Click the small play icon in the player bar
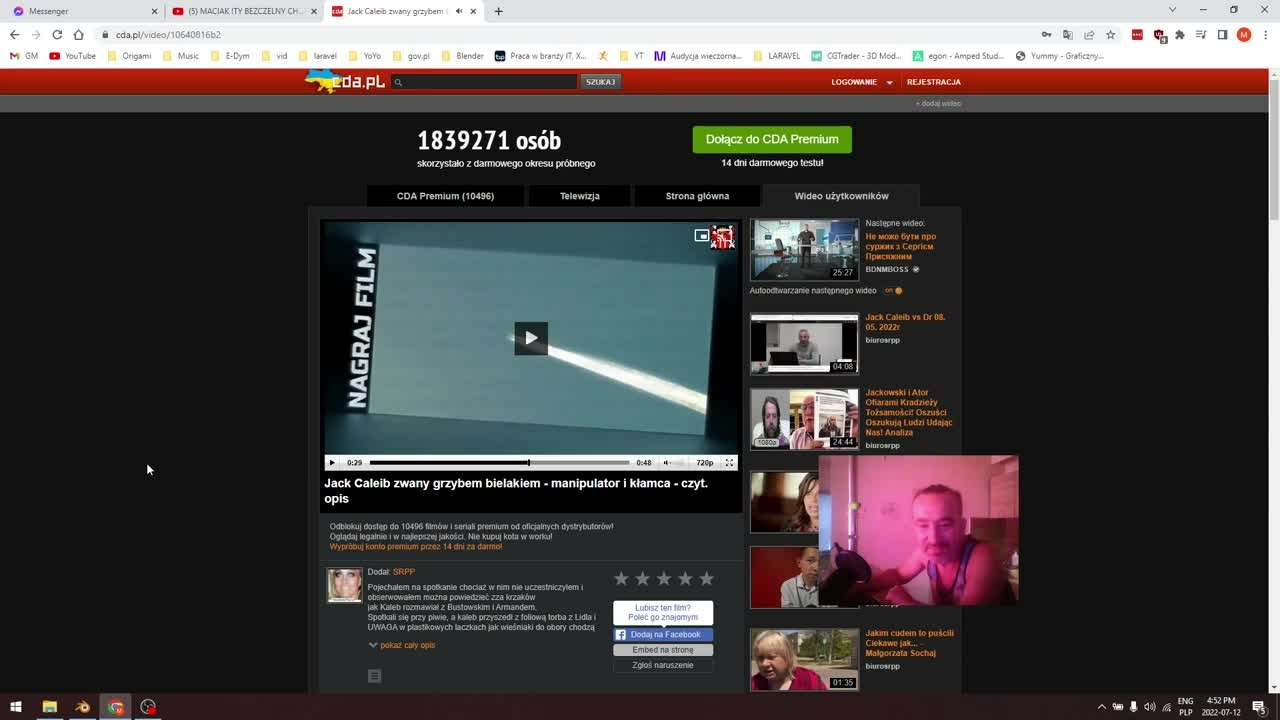 (332, 463)
